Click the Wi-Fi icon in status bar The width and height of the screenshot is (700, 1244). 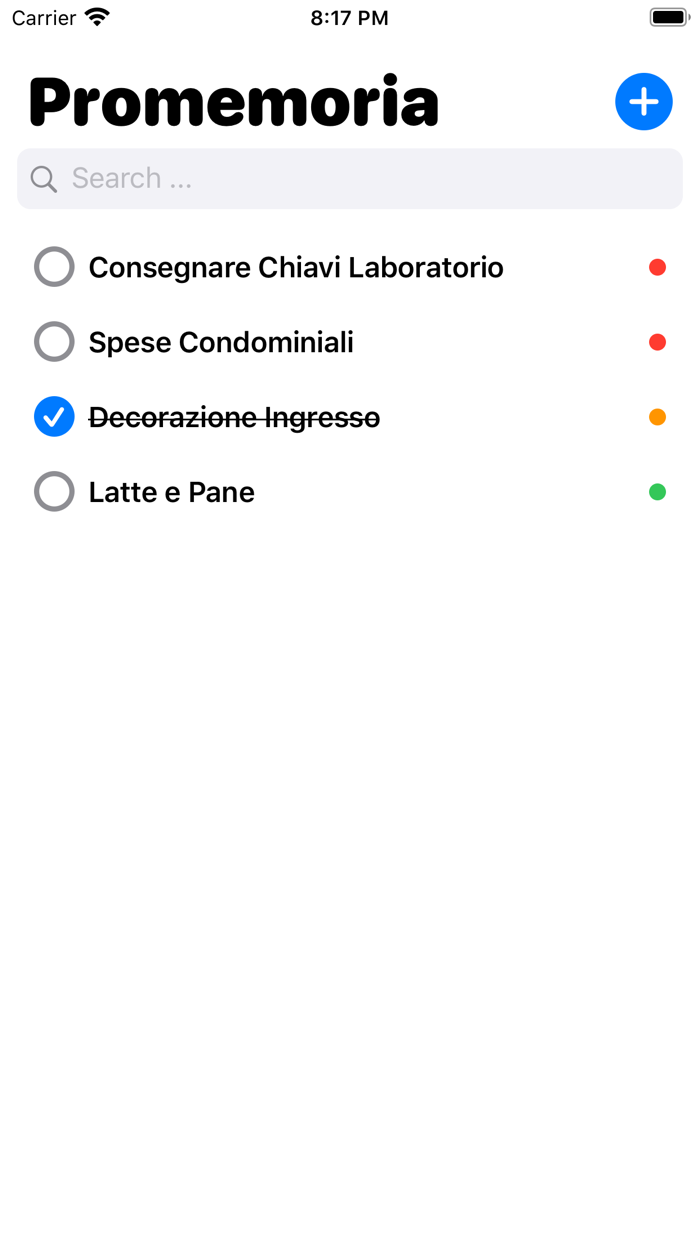pos(95,16)
